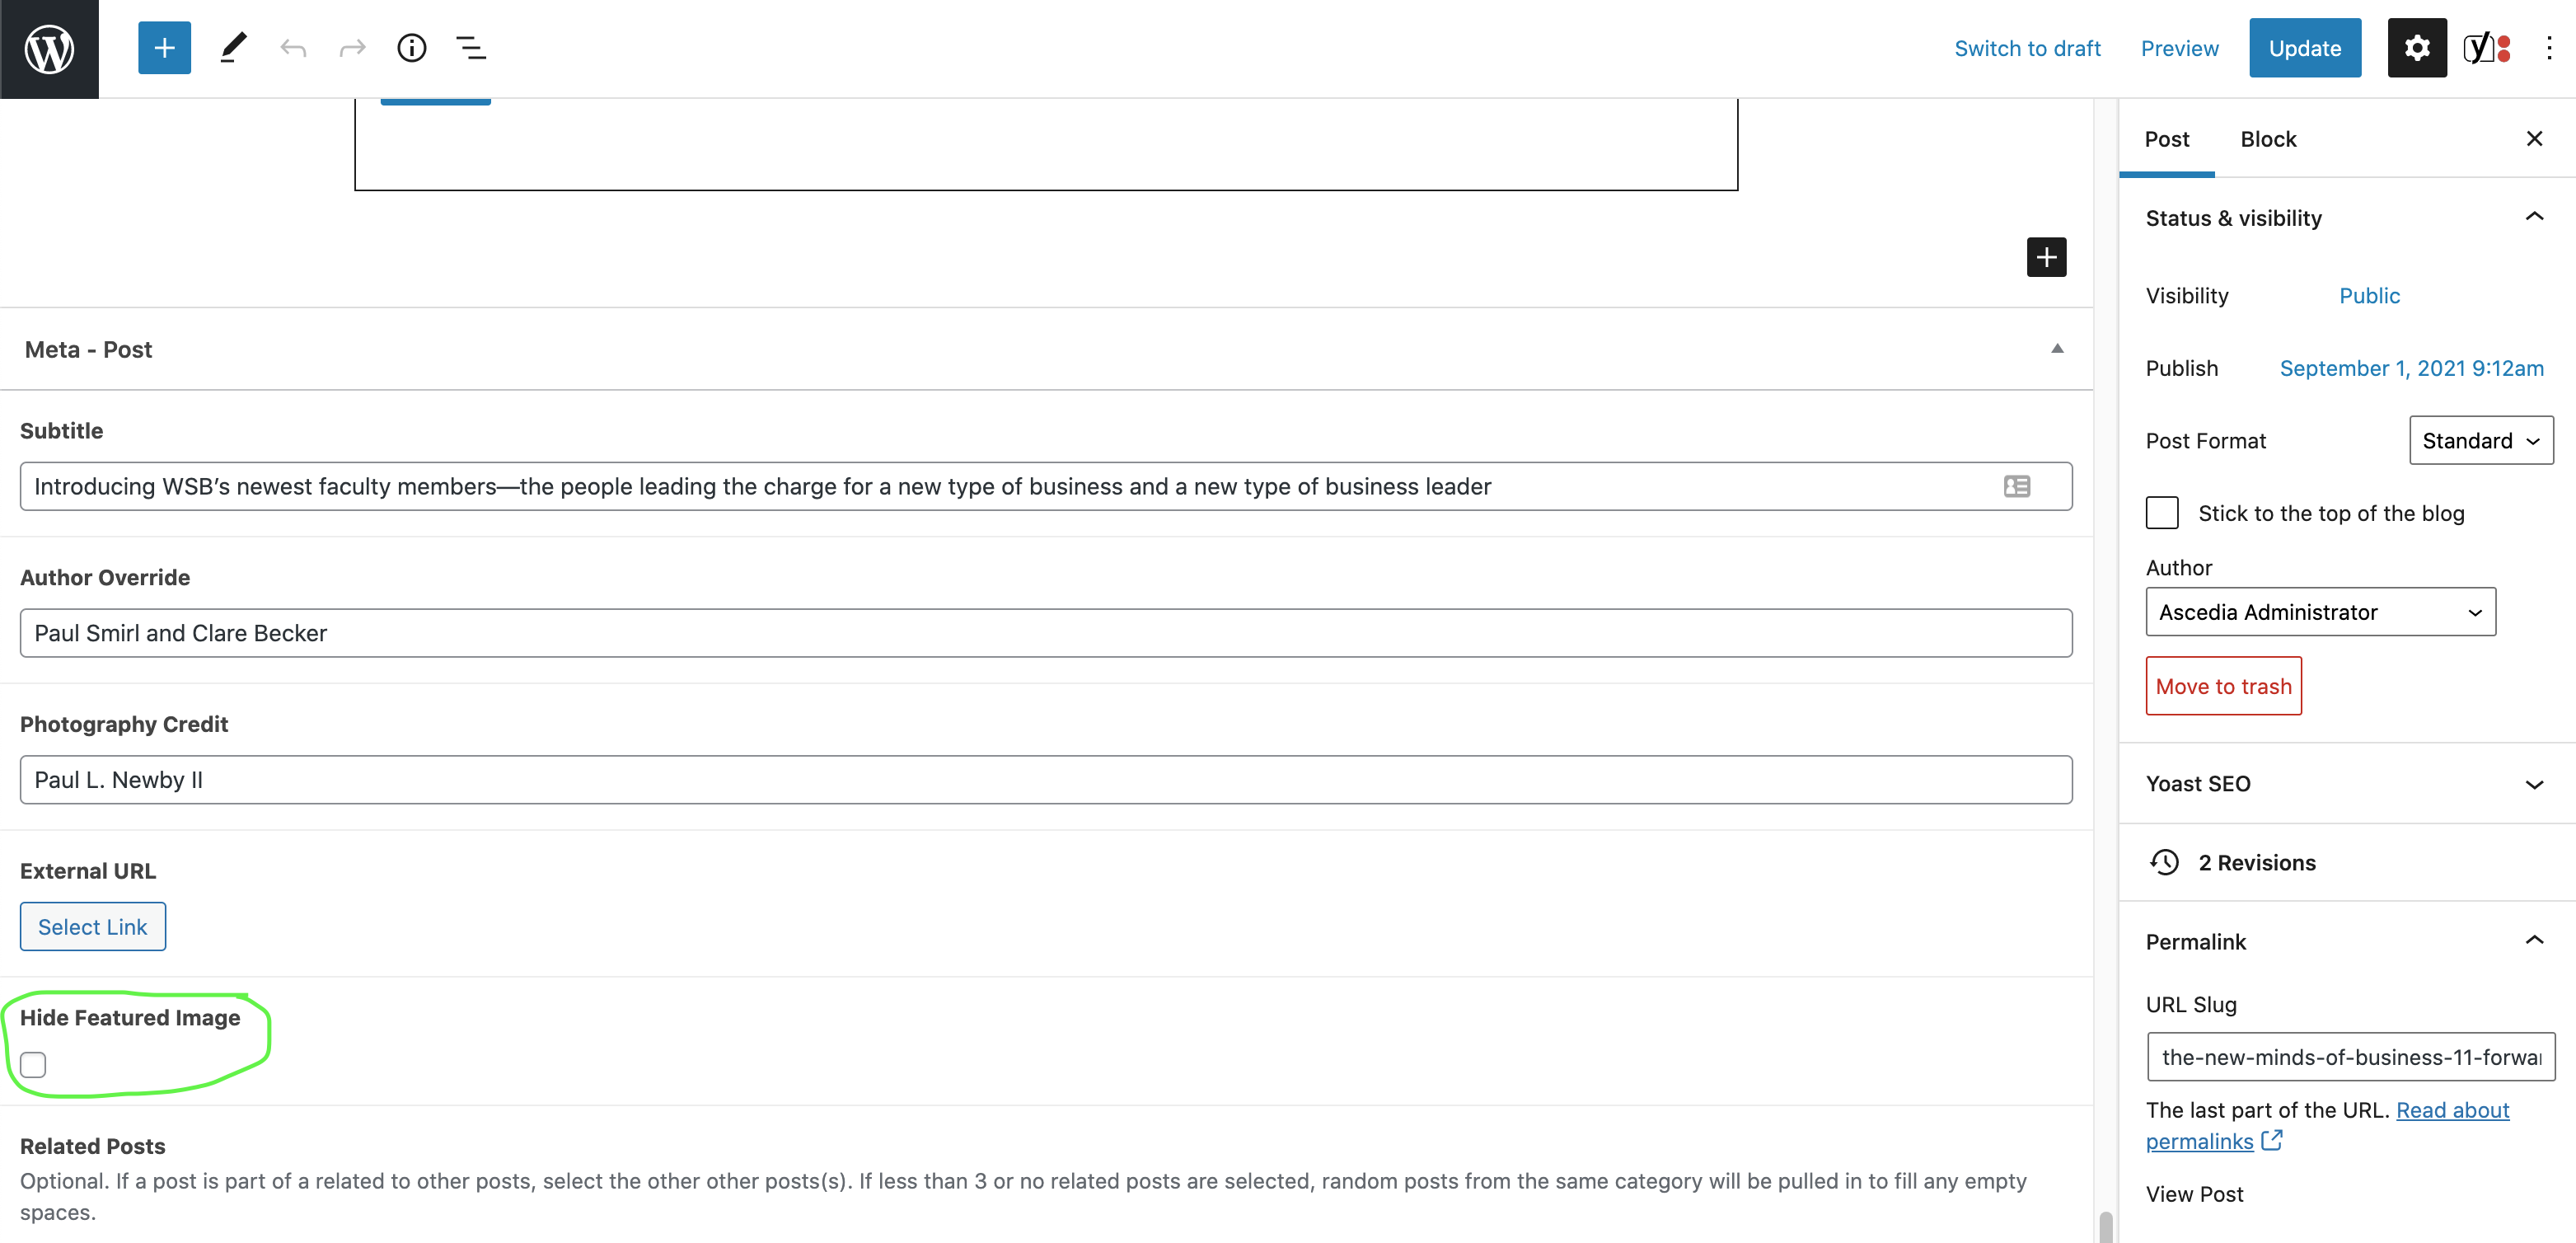Click the Photography Credit input field
2576x1243 pixels.
pos(1045,780)
